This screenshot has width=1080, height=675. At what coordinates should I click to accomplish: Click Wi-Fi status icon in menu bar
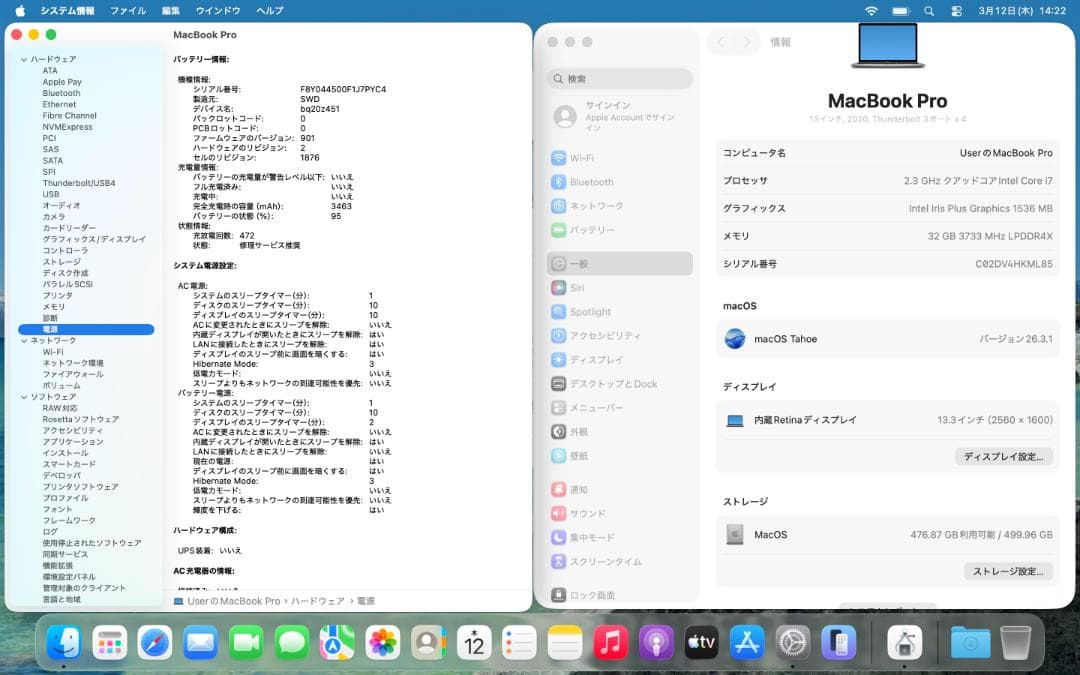point(871,11)
